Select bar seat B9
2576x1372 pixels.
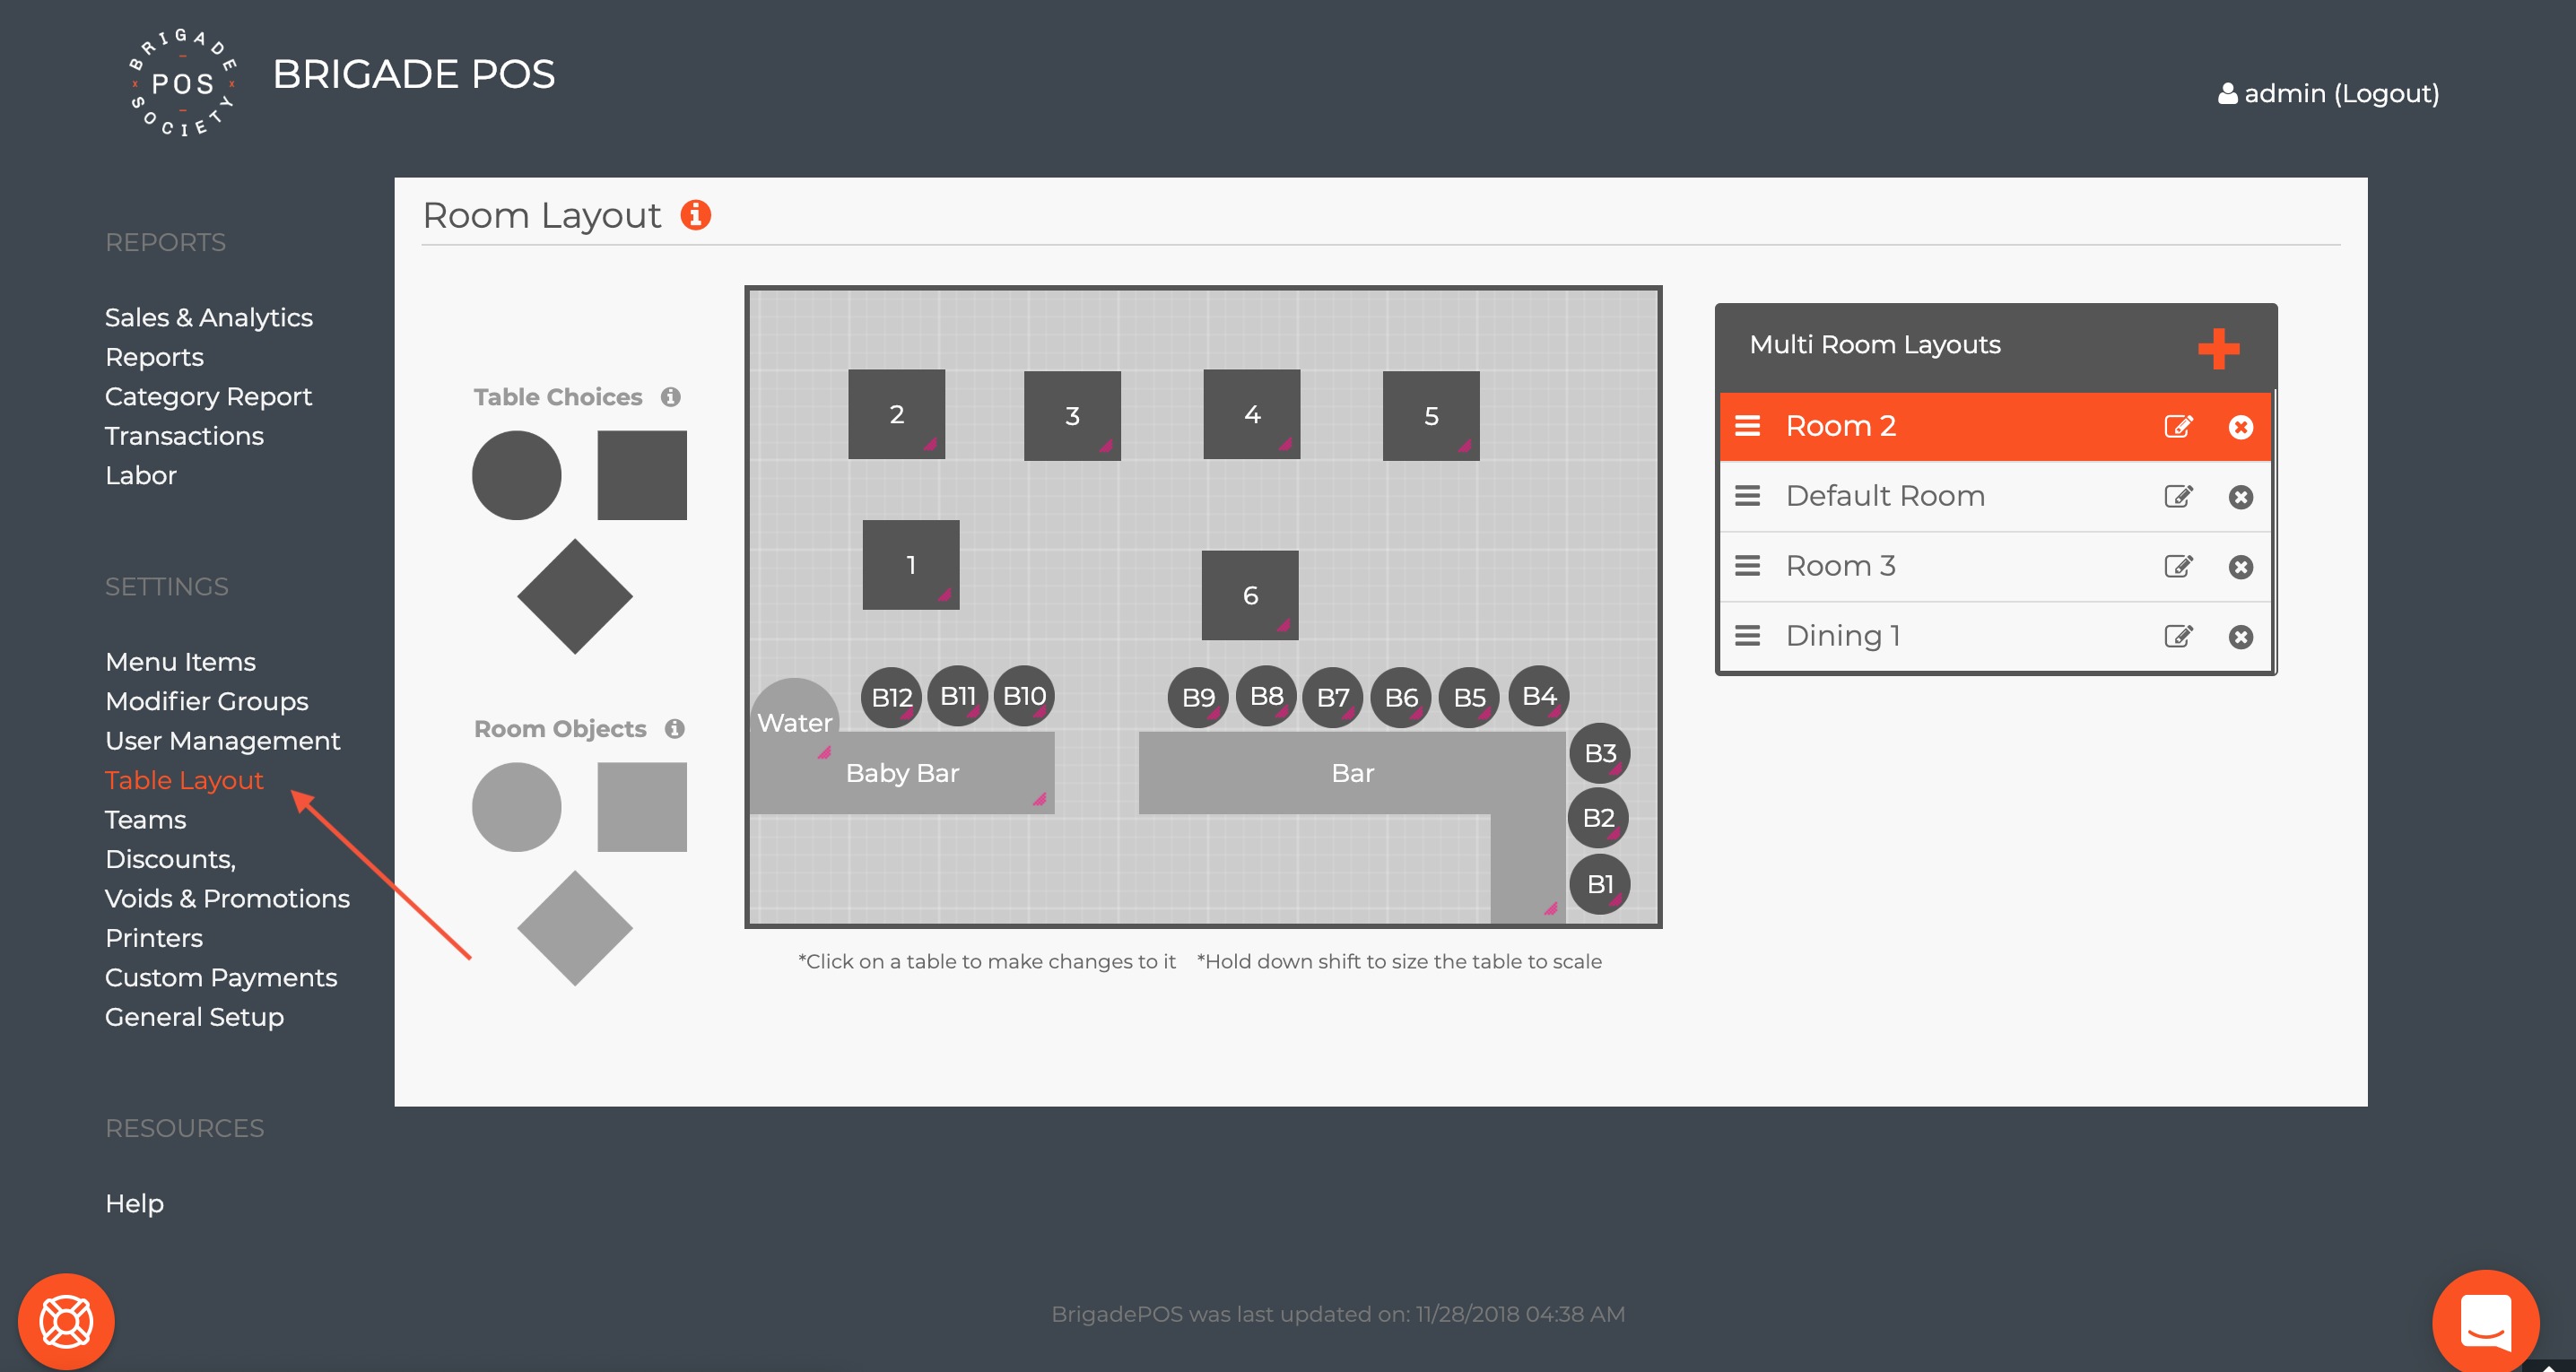point(1197,697)
